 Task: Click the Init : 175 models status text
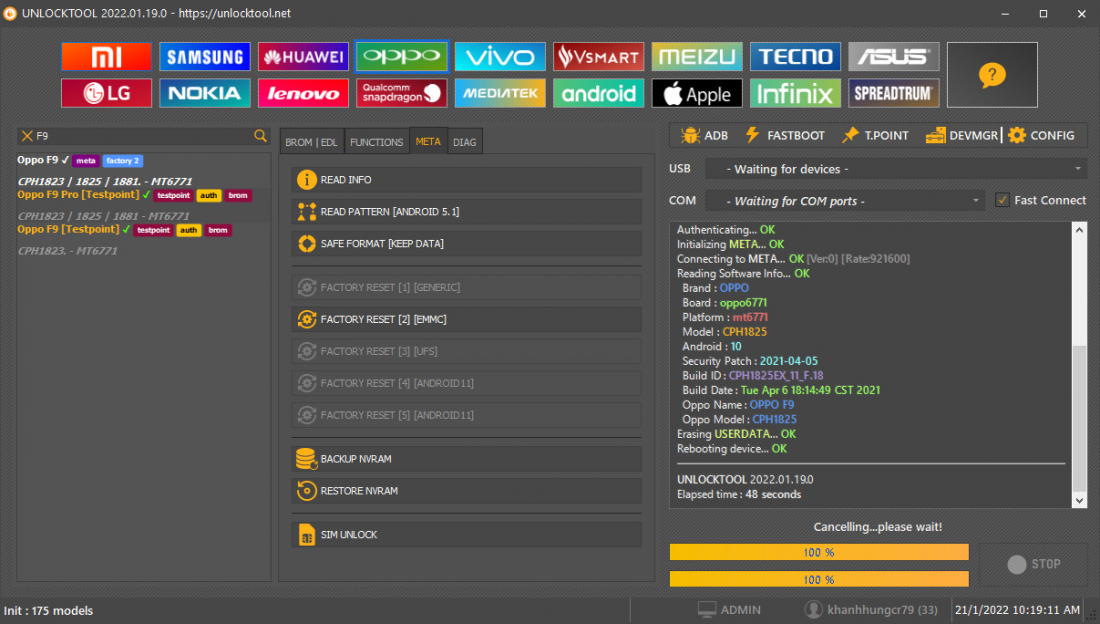[x=48, y=611]
